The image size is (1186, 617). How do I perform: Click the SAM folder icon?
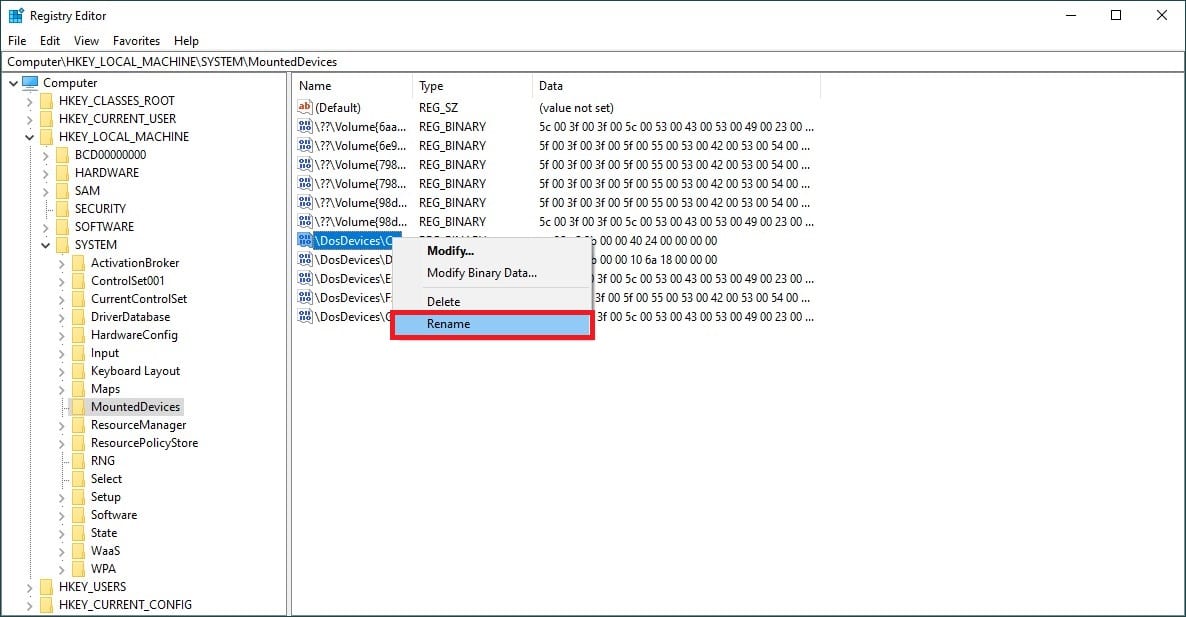click(62, 191)
